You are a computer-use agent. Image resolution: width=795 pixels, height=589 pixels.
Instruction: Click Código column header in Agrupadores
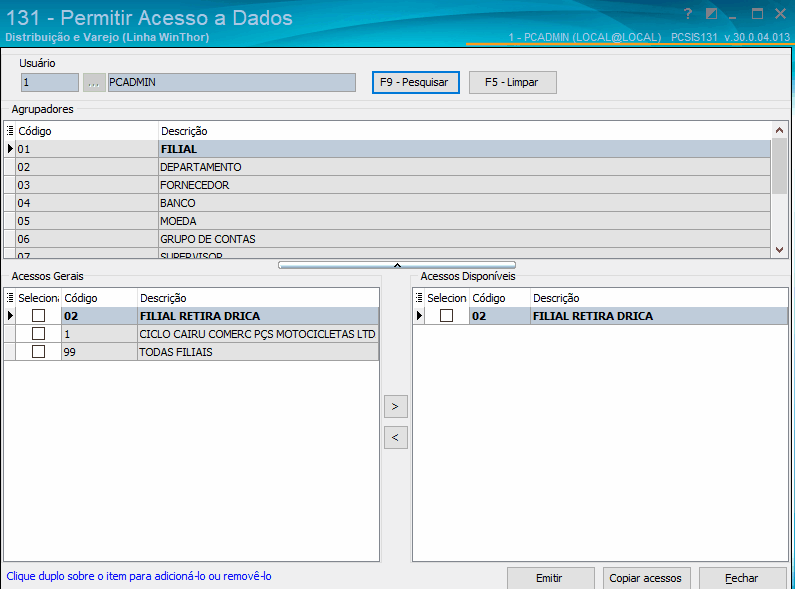[87, 131]
